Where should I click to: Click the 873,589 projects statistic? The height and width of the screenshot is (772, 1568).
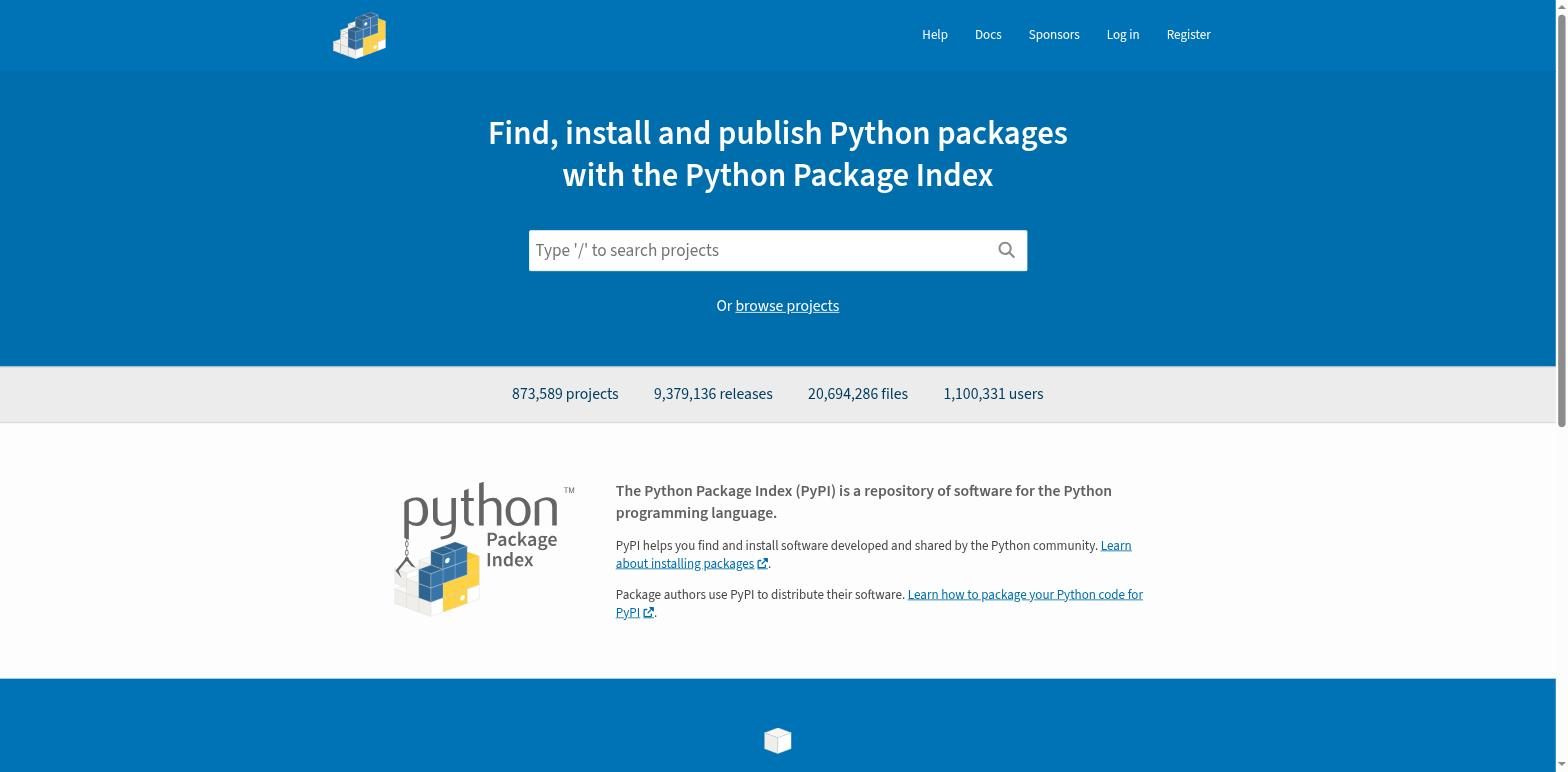[565, 394]
